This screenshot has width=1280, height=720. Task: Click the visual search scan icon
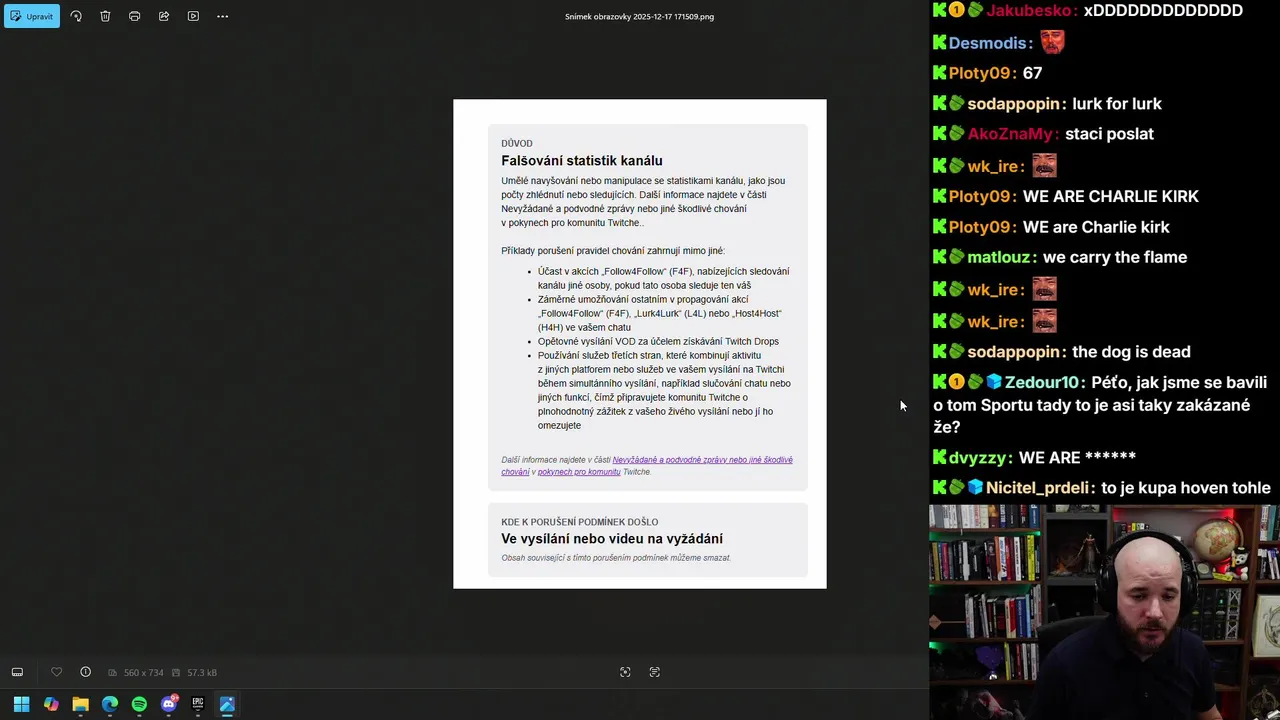(625, 672)
